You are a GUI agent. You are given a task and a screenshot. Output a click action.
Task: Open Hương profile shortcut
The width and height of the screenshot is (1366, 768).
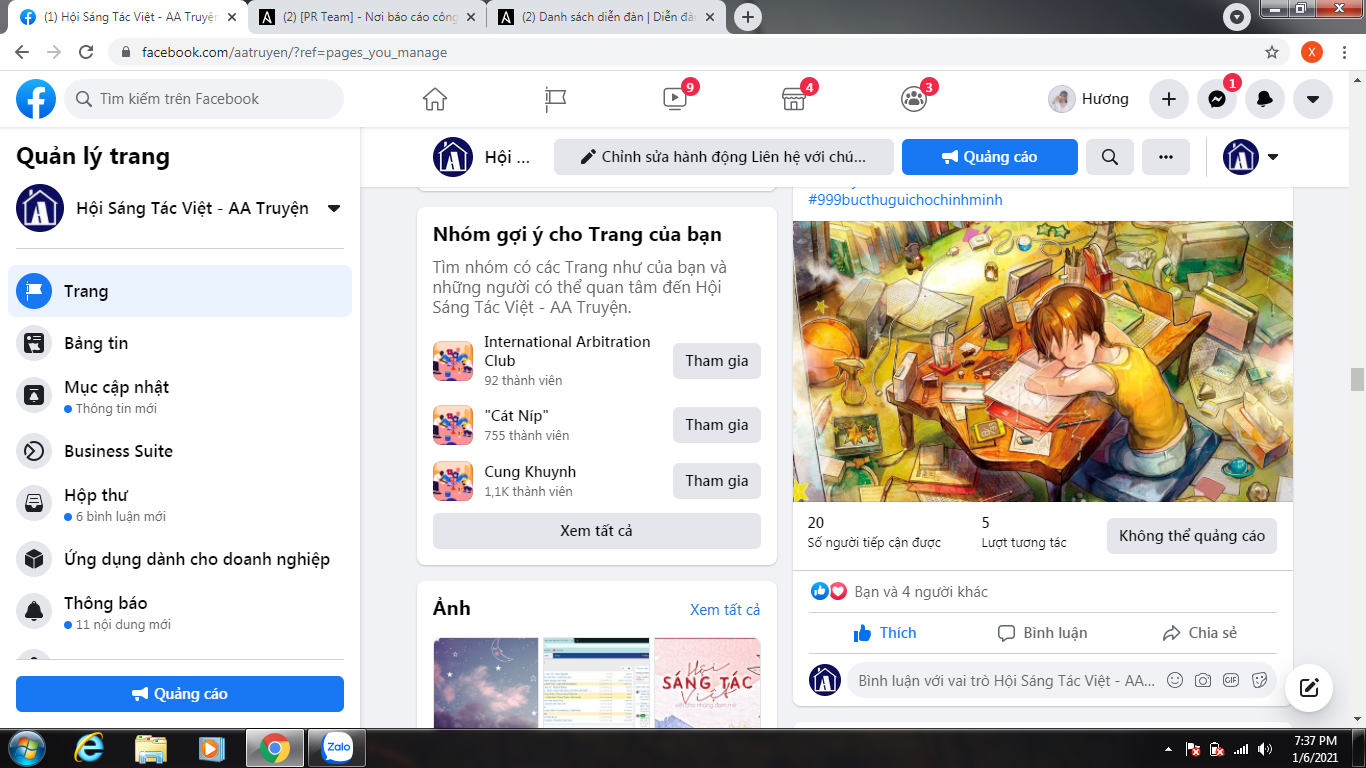click(1089, 99)
